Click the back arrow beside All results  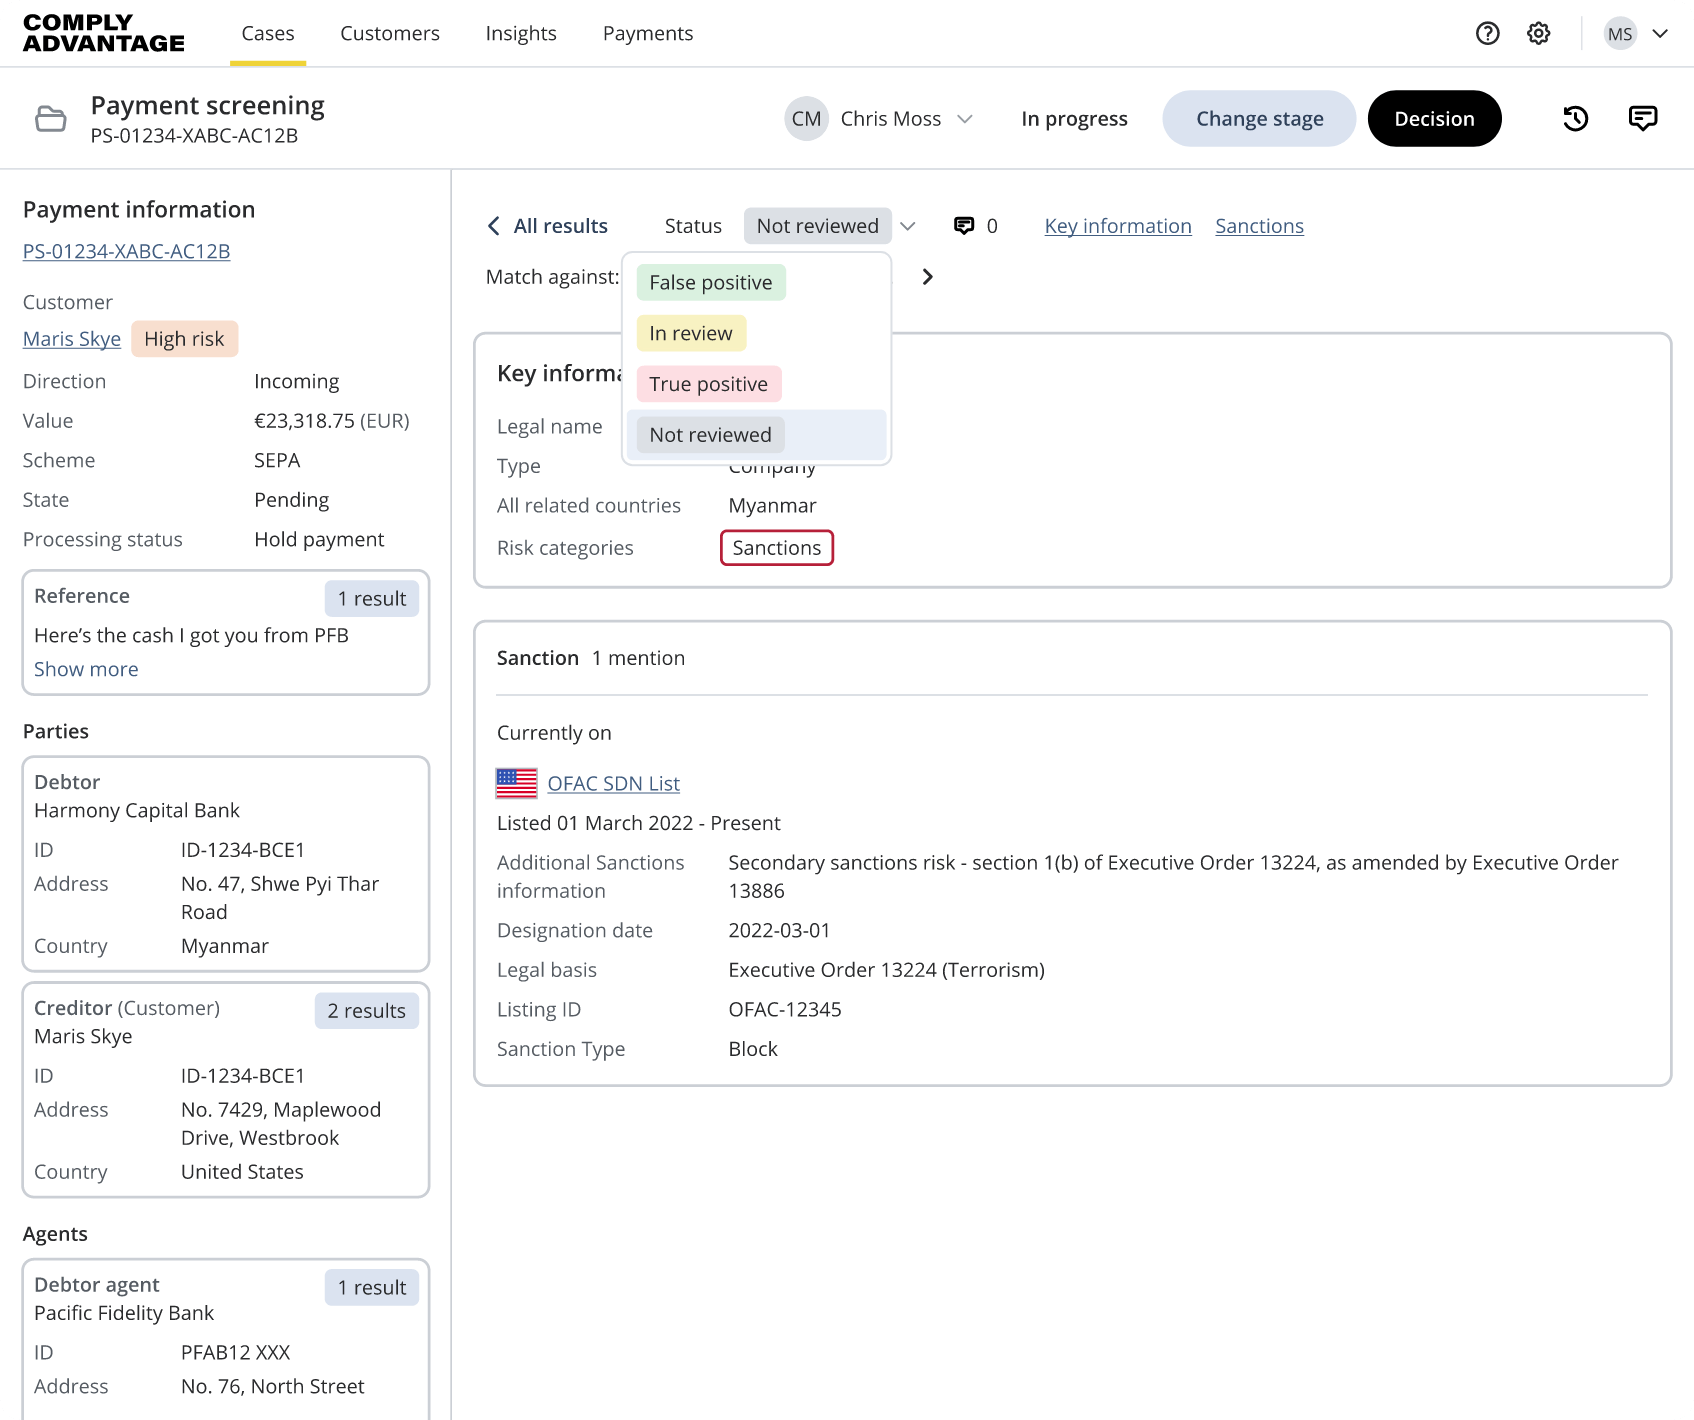click(x=493, y=226)
